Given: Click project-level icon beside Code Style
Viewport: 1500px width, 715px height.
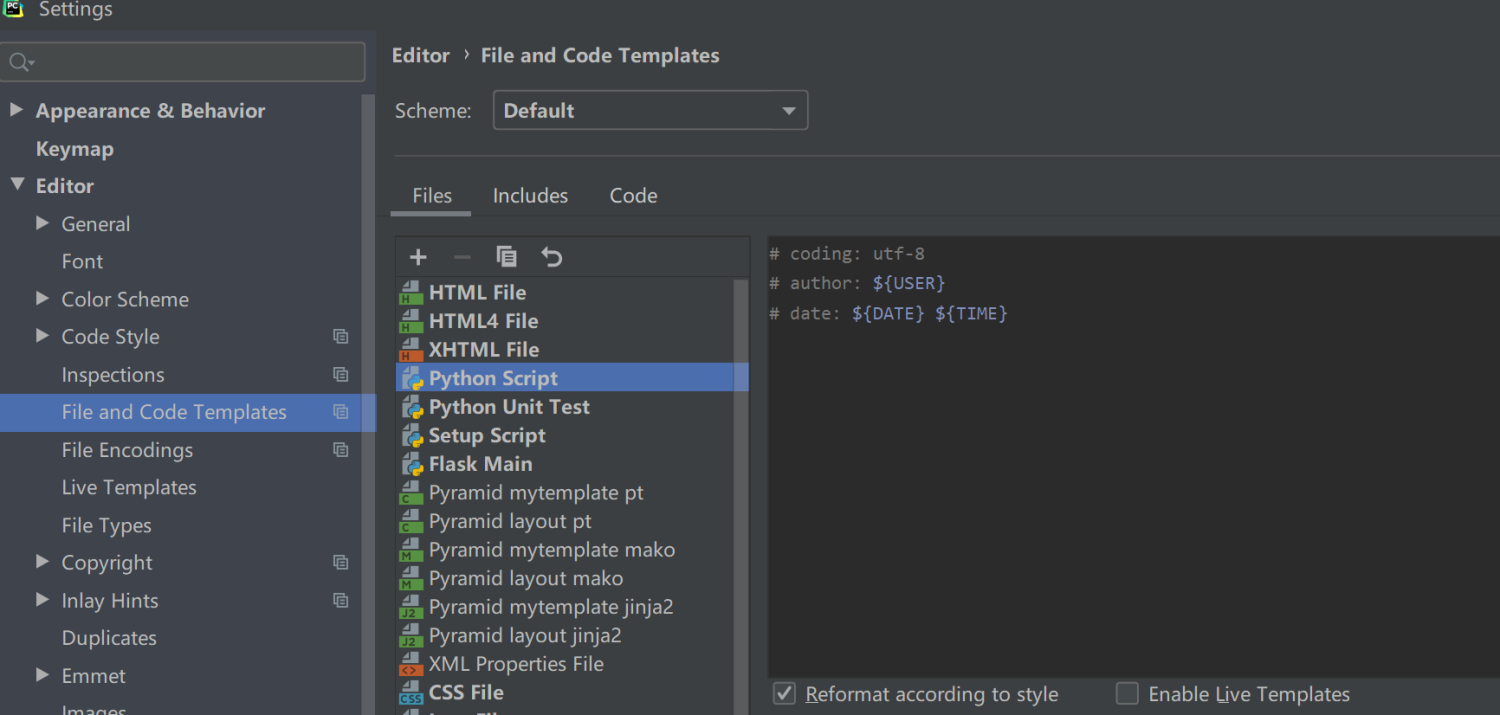Looking at the screenshot, I should [341, 337].
